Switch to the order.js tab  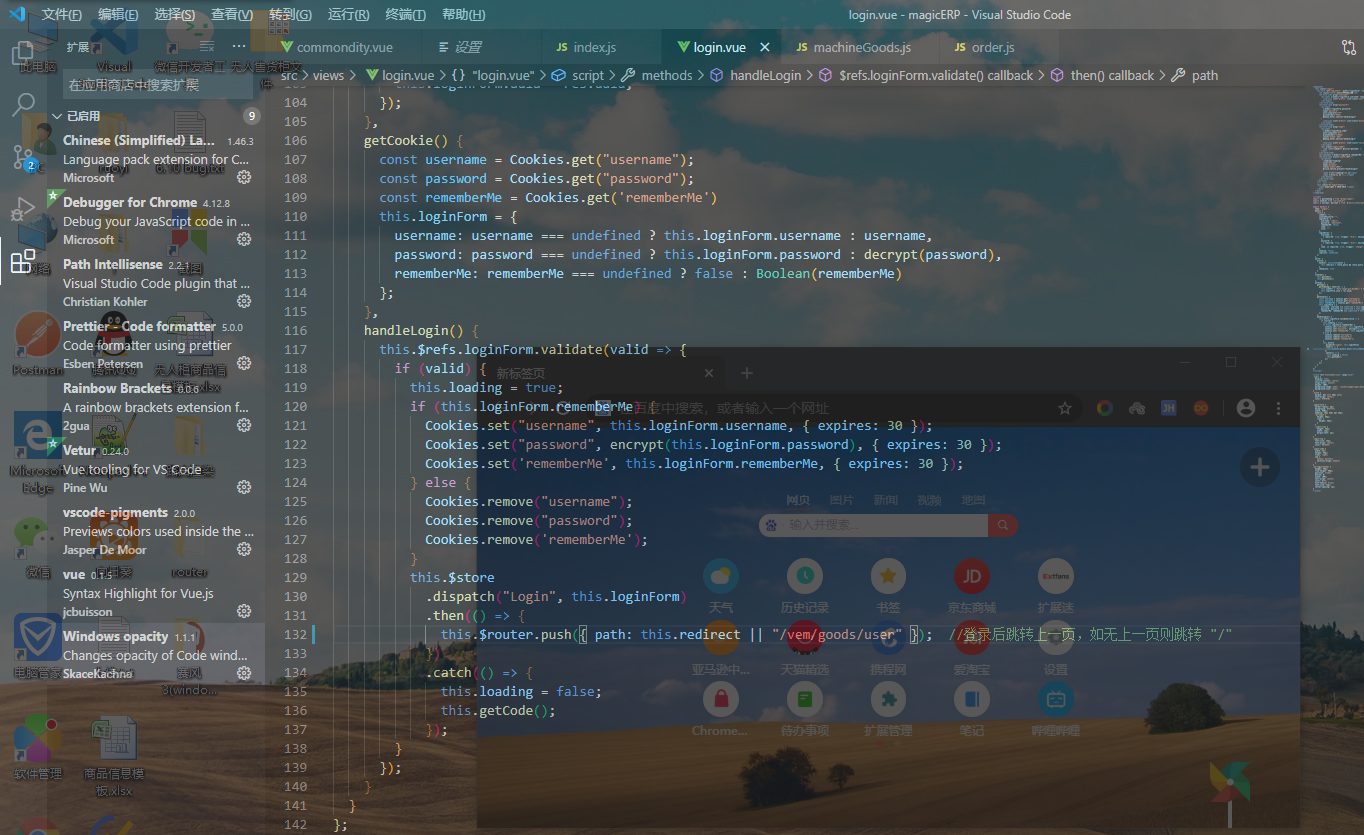click(985, 46)
